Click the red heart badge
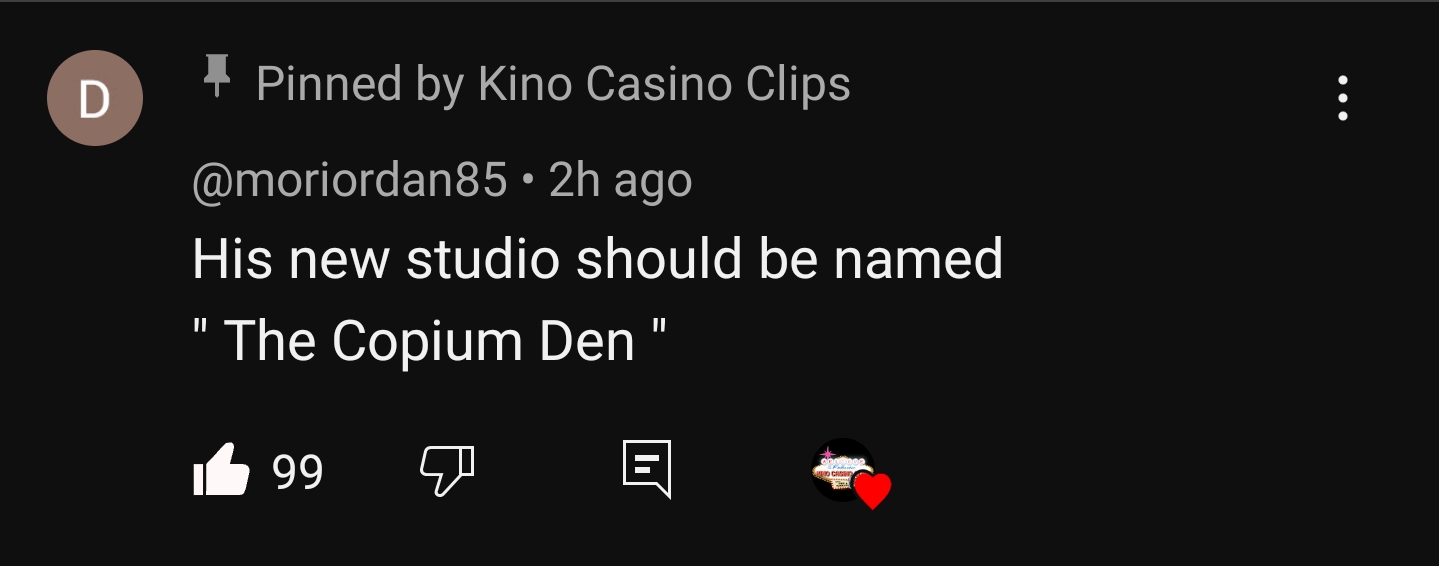 click(x=873, y=491)
